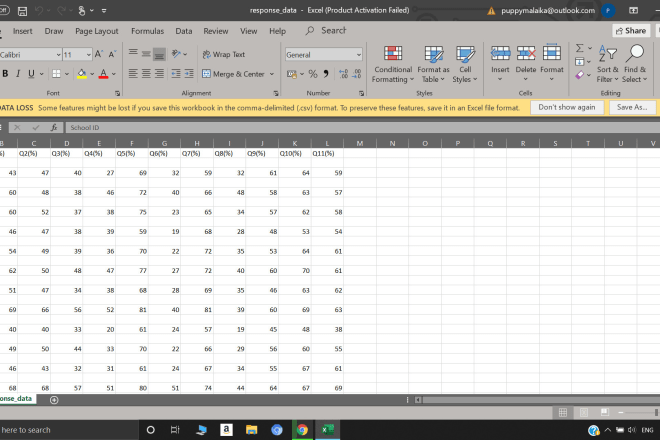Click the Clear eraser icon

[x=580, y=75]
